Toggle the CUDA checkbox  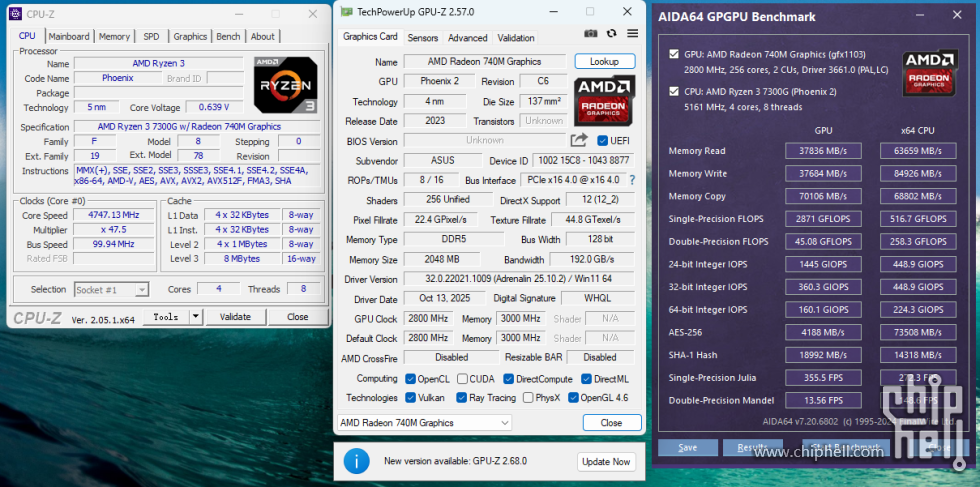(x=462, y=379)
